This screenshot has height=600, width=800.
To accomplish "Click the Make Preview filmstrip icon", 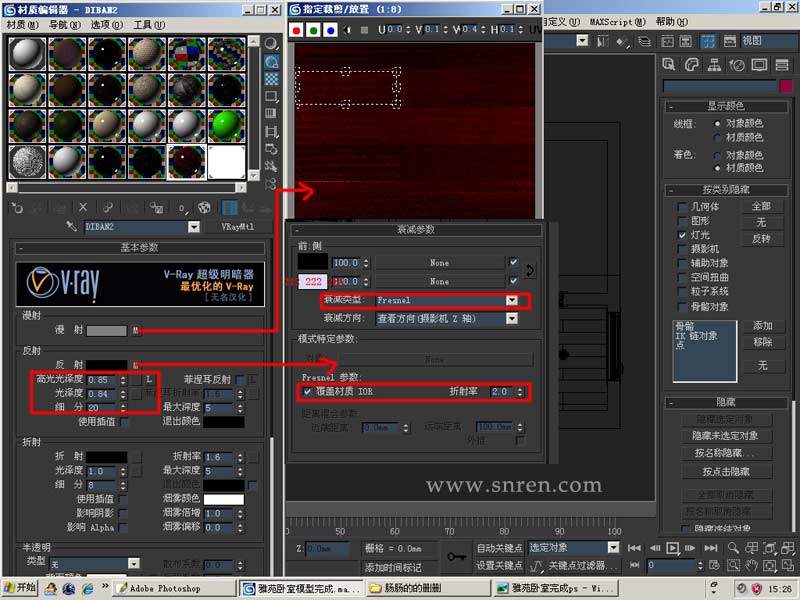I will (x=271, y=132).
